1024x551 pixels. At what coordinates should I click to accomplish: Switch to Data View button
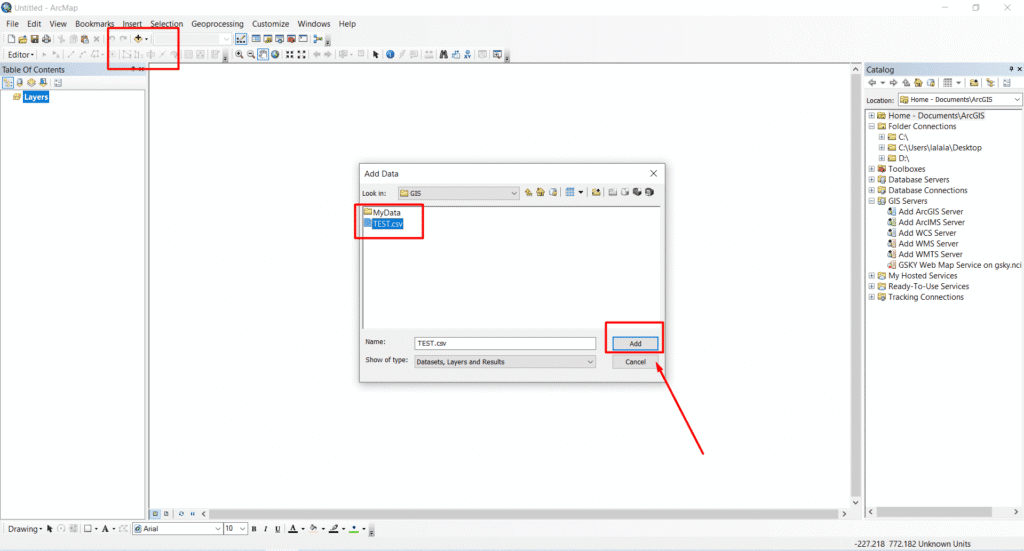pos(155,514)
